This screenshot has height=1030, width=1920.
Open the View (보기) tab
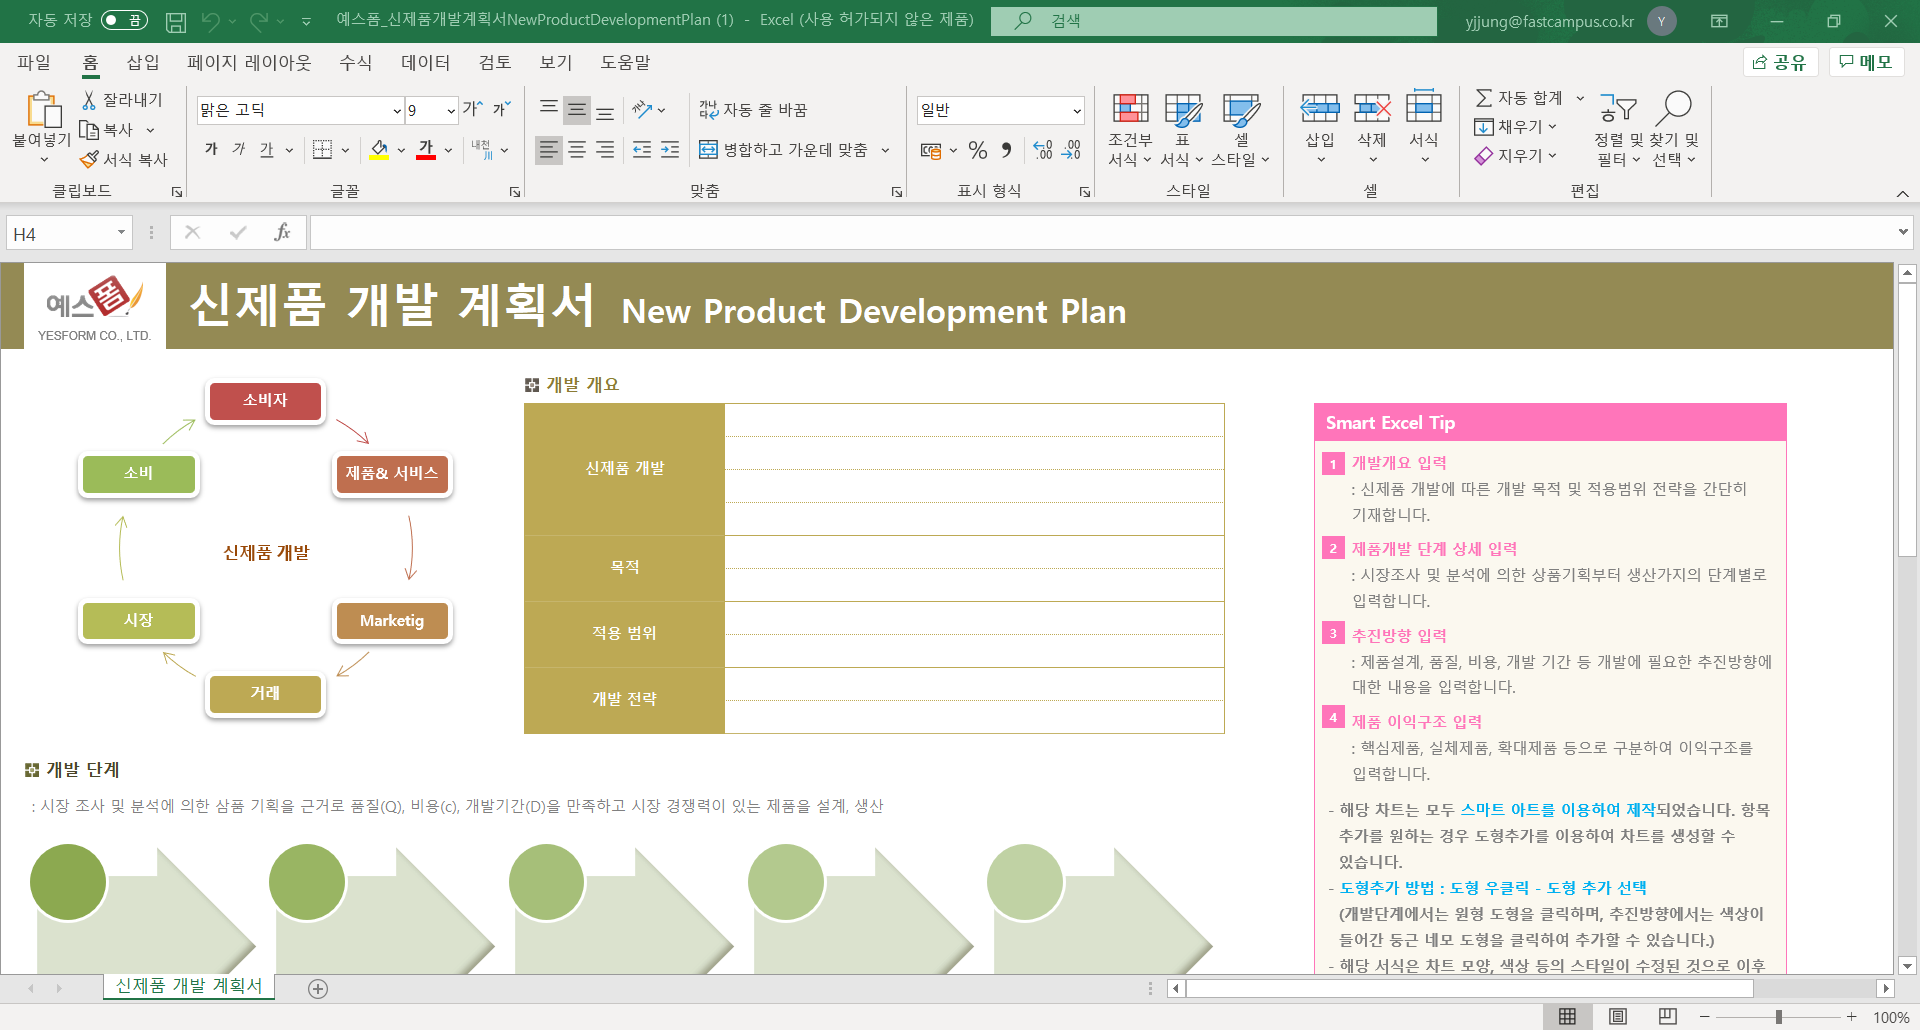pyautogui.click(x=556, y=62)
